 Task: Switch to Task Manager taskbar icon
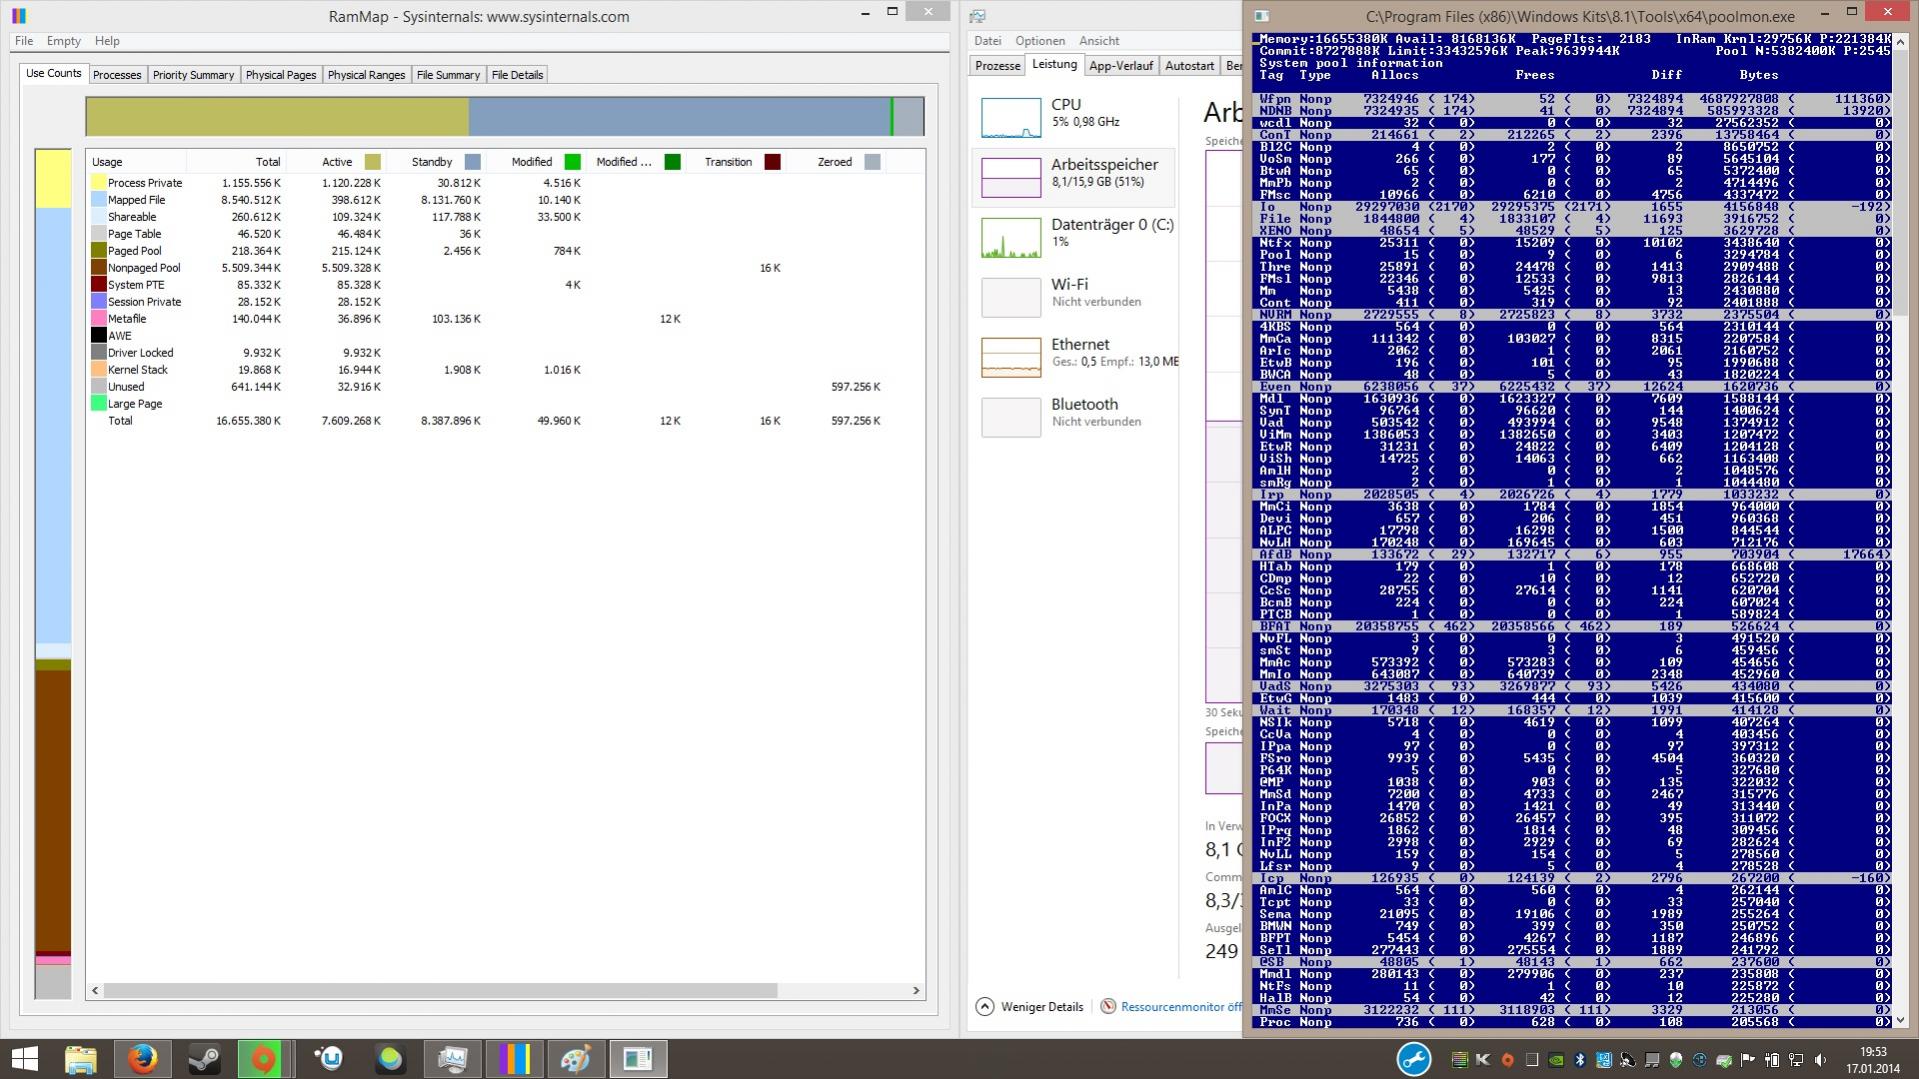tap(452, 1059)
